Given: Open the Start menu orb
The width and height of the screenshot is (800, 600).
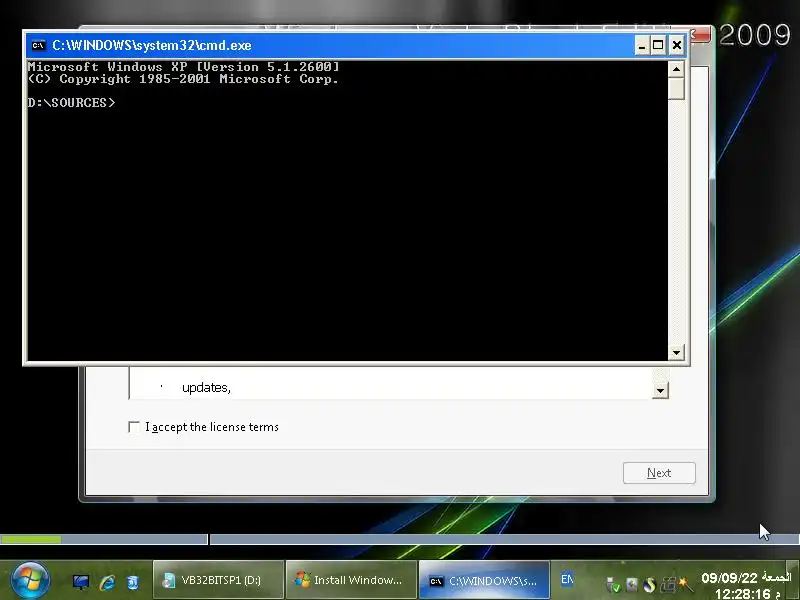Looking at the screenshot, I should [x=31, y=580].
